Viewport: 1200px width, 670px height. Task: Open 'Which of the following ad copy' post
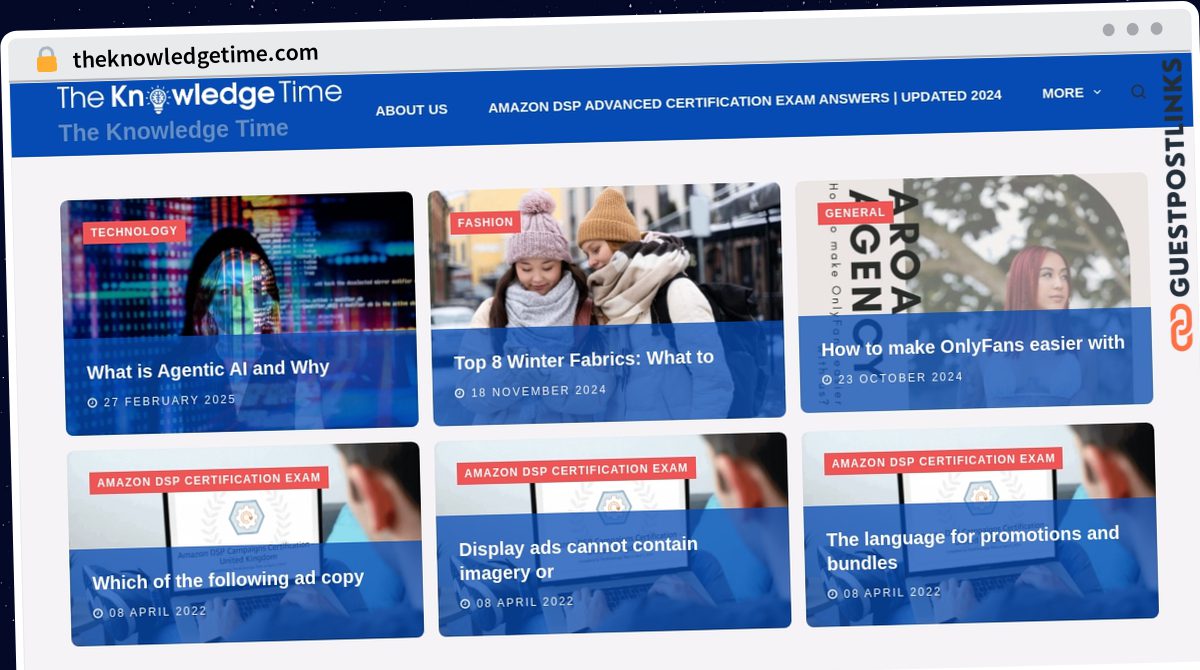(228, 580)
